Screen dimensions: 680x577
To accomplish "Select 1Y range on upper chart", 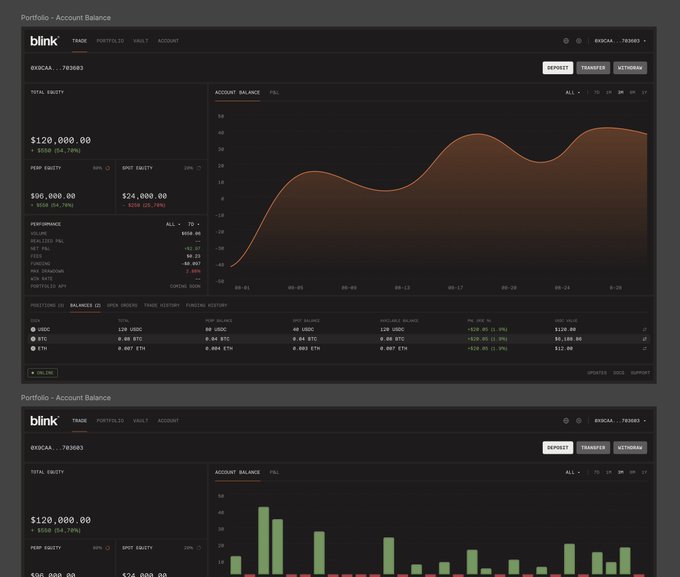I will [x=644, y=92].
